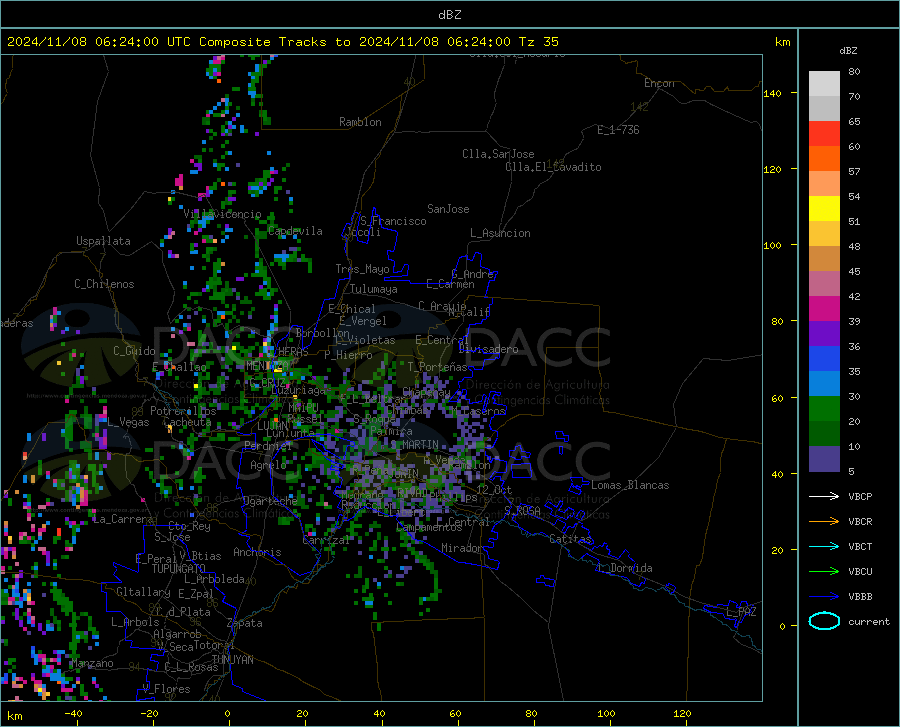Click the E_1-736 label on map
900x727 pixels.
tap(618, 130)
